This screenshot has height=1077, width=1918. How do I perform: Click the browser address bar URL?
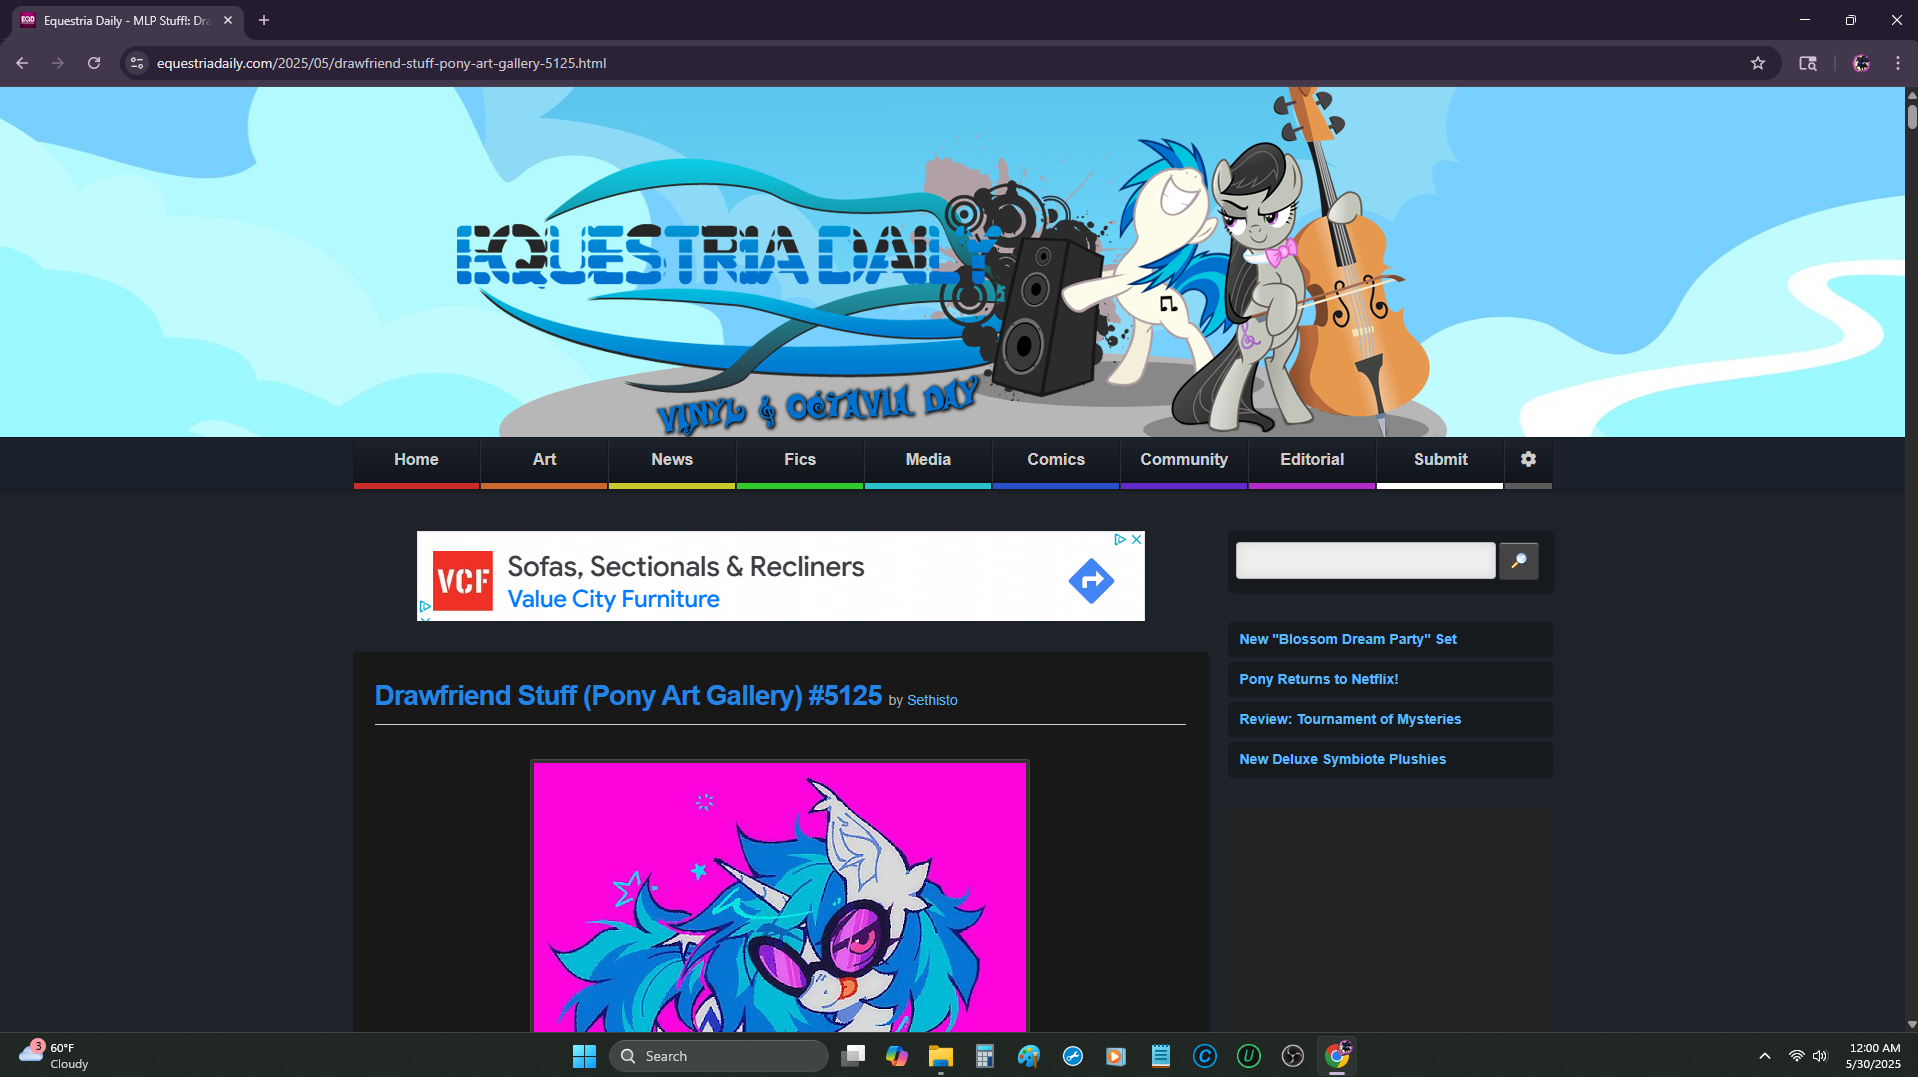[381, 63]
